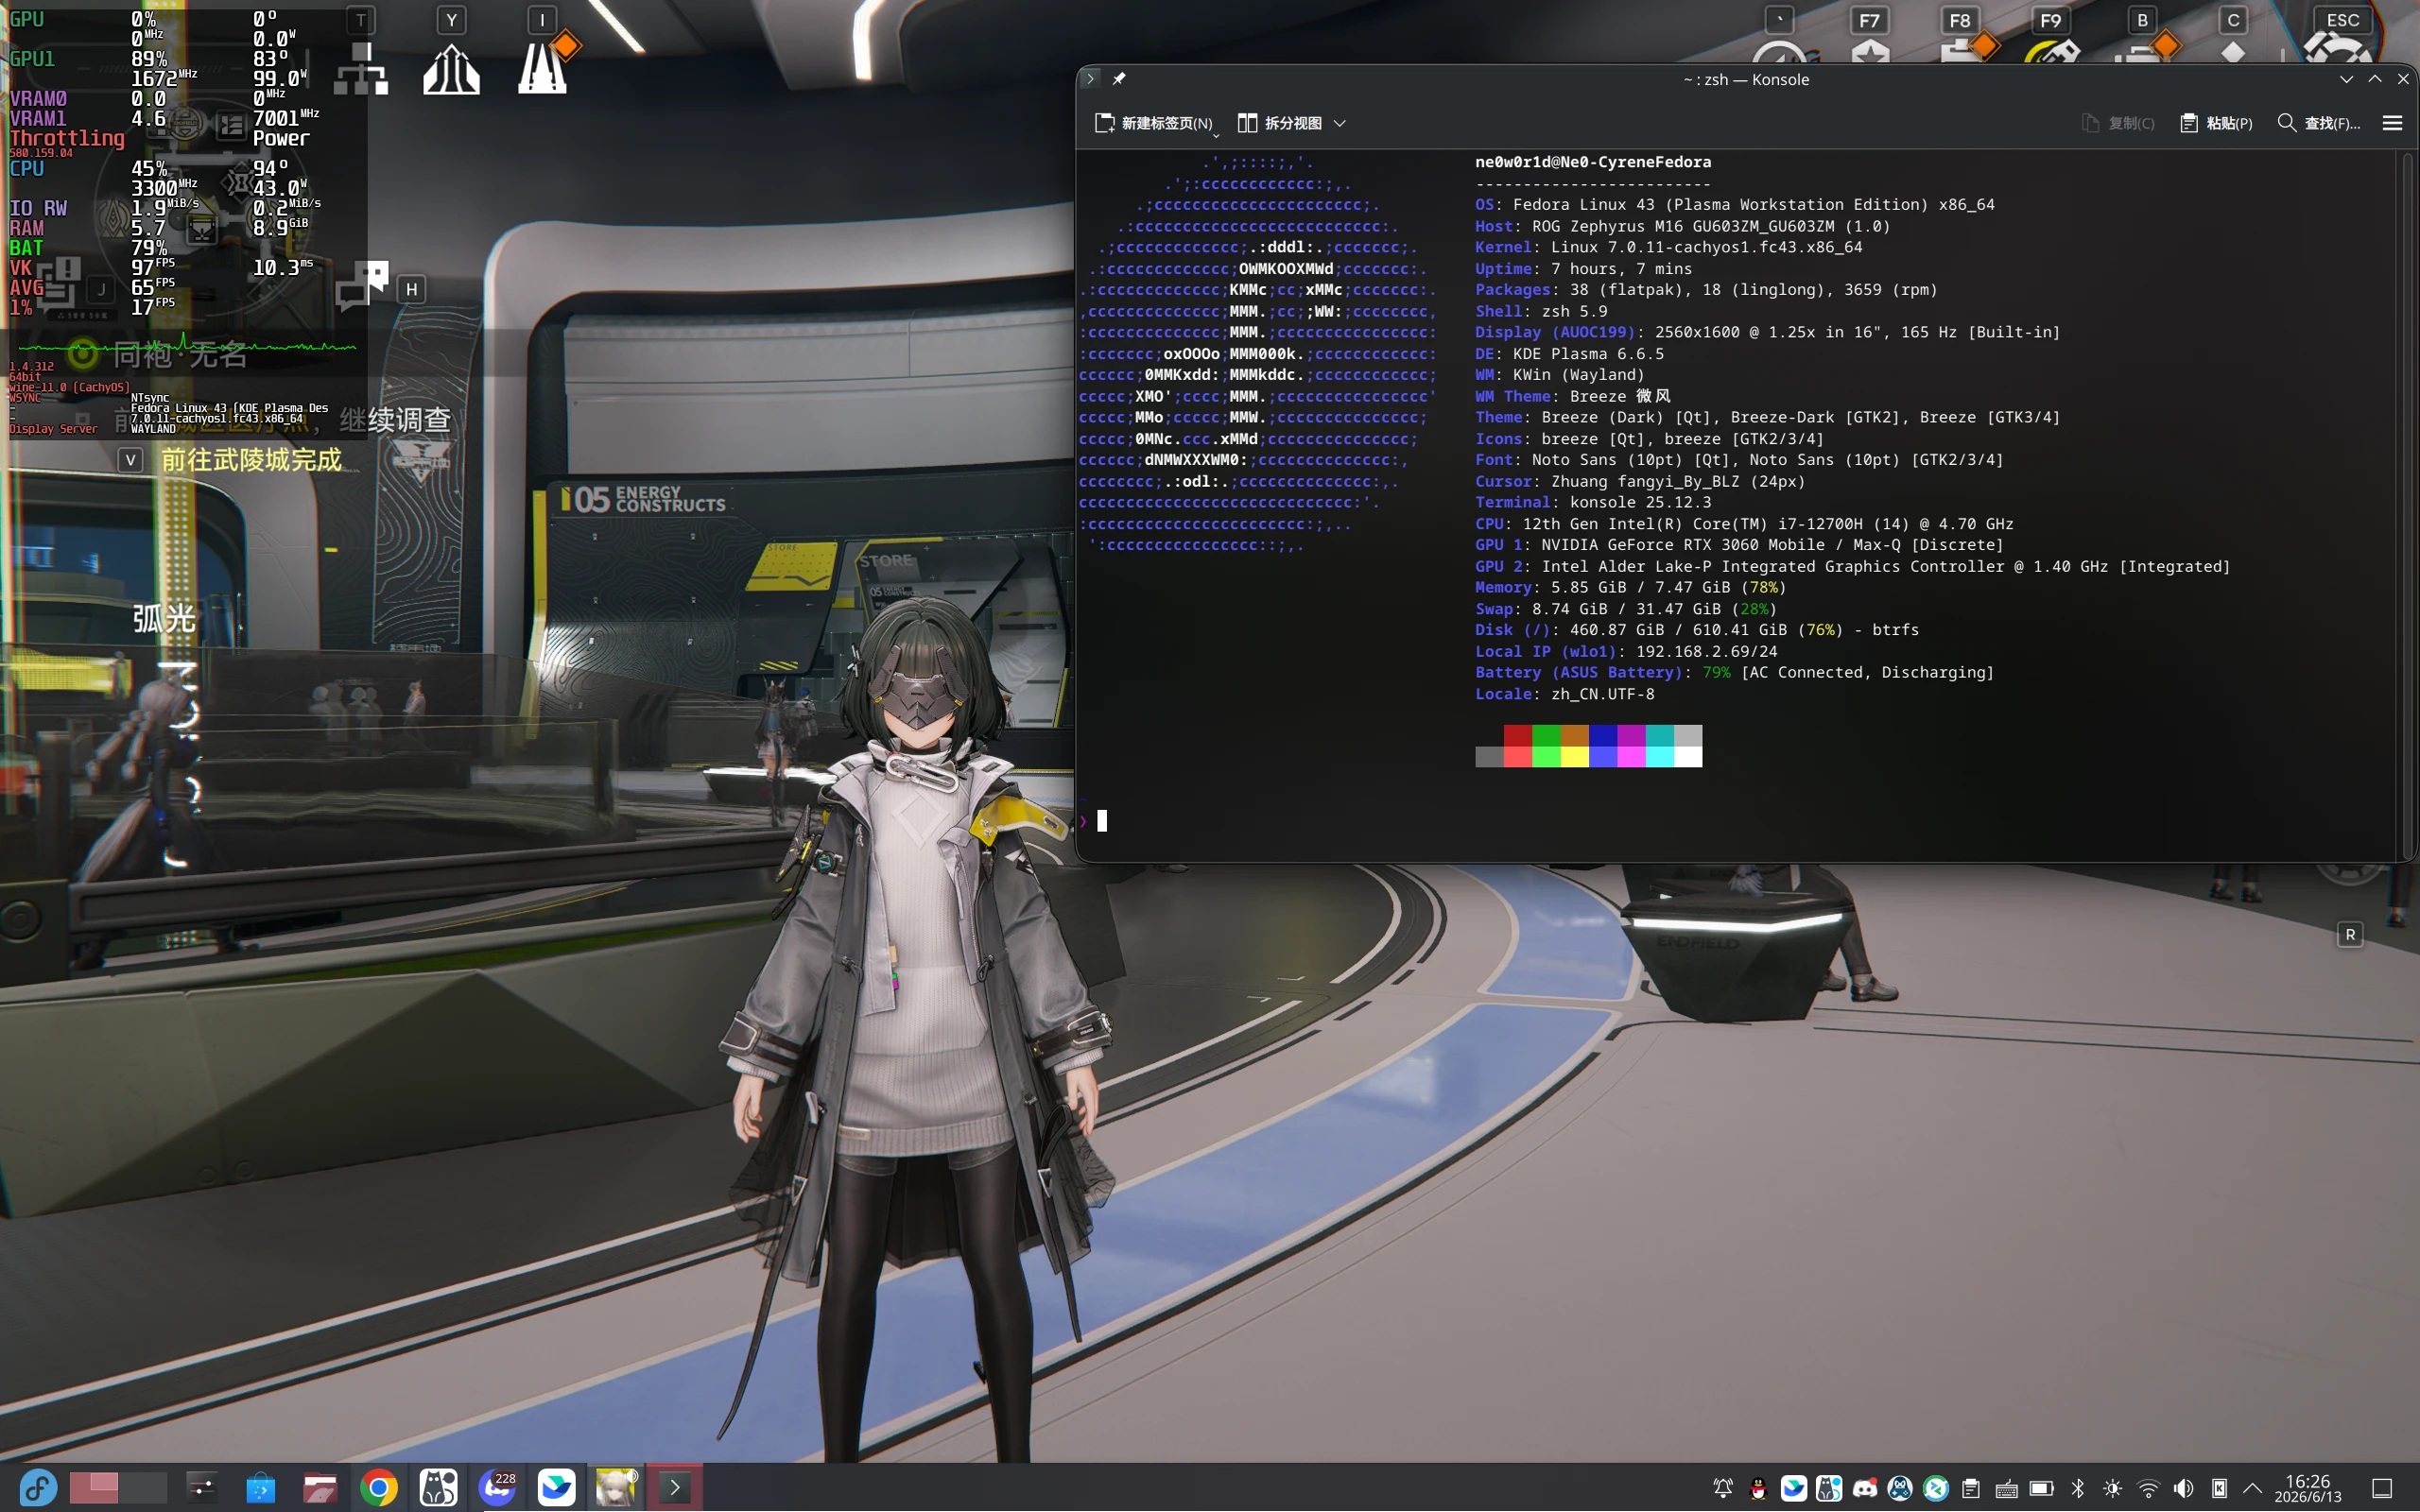Open the keyboard input method tray icon
Screen dimensions: 2420x1512
pyautogui.click(x=2006, y=1488)
